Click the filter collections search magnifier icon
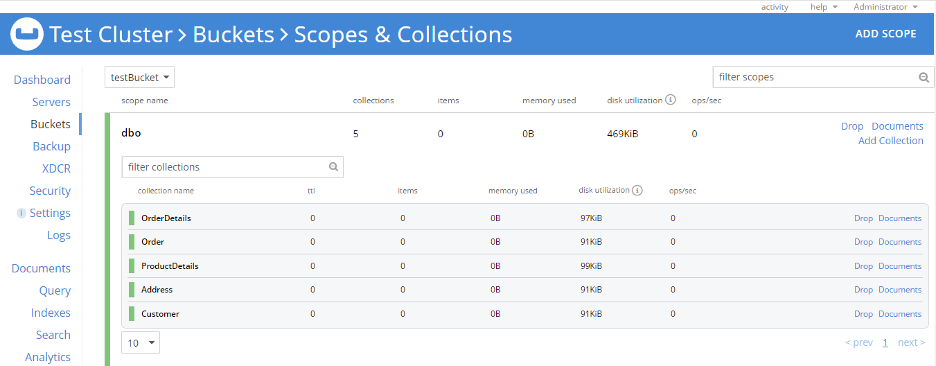Image resolution: width=936 pixels, height=366 pixels. coord(334,167)
